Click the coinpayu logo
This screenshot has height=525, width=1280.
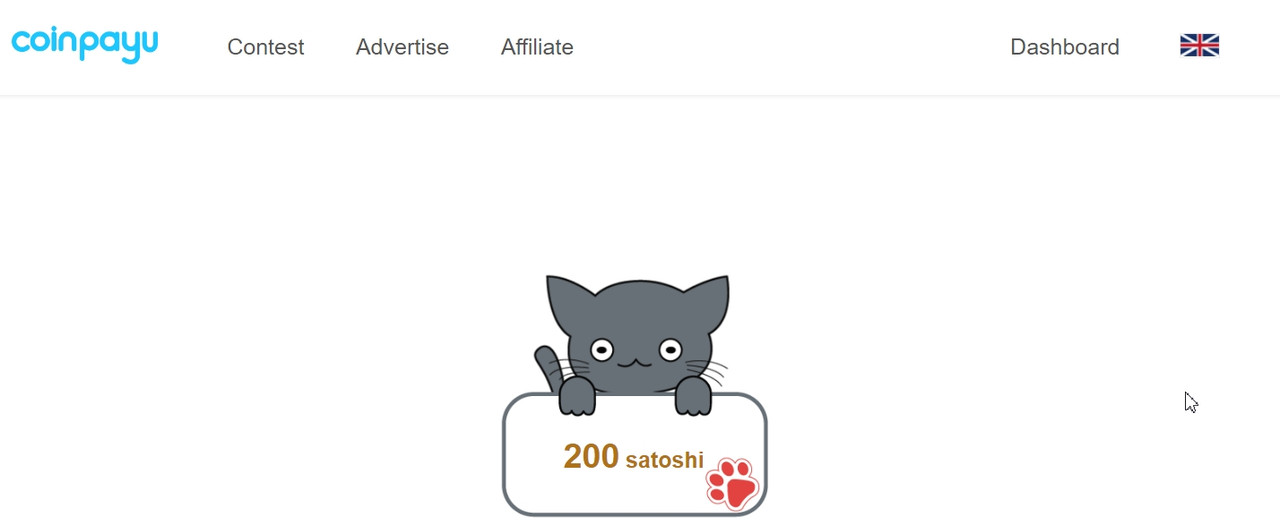coord(85,44)
